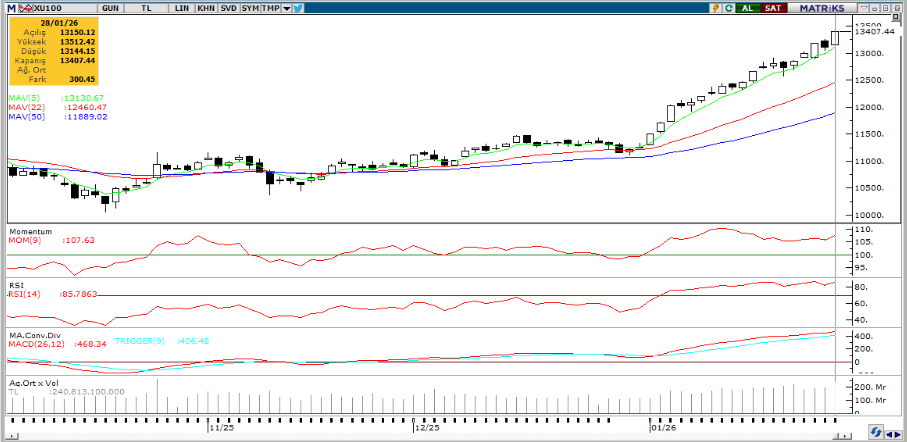This screenshot has height=442, width=907.
Task: Click the XU100 symbol field
Action: pyautogui.click(x=46, y=8)
